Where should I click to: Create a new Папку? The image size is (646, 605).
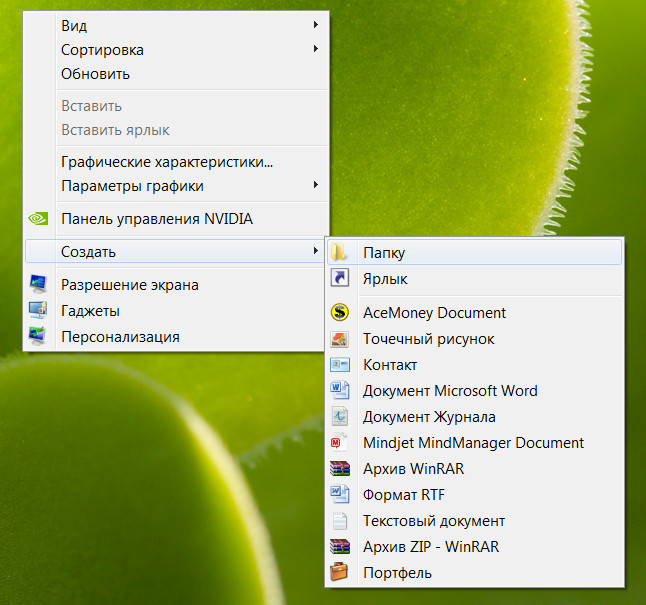point(474,252)
